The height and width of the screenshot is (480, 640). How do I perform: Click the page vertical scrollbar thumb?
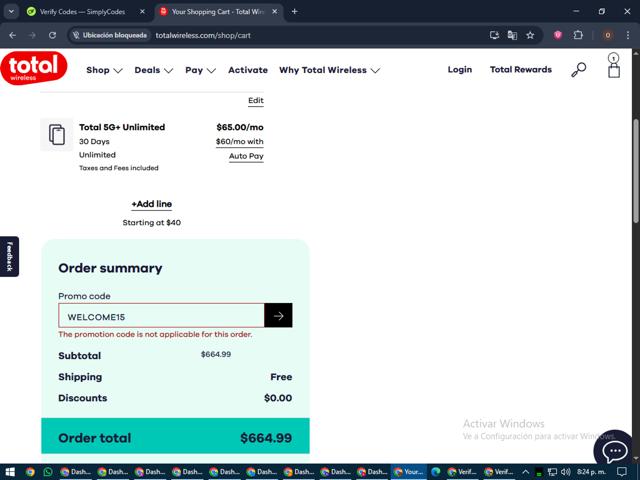(x=636, y=171)
